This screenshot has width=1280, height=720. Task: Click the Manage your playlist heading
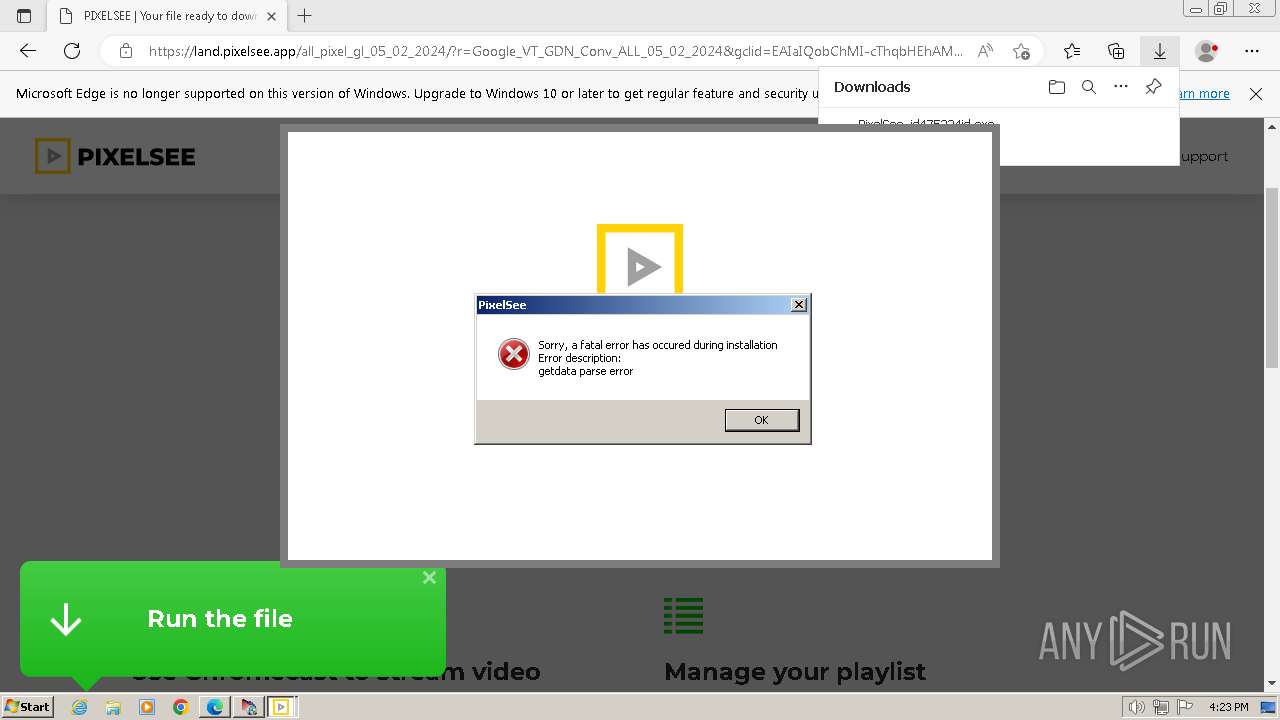795,671
